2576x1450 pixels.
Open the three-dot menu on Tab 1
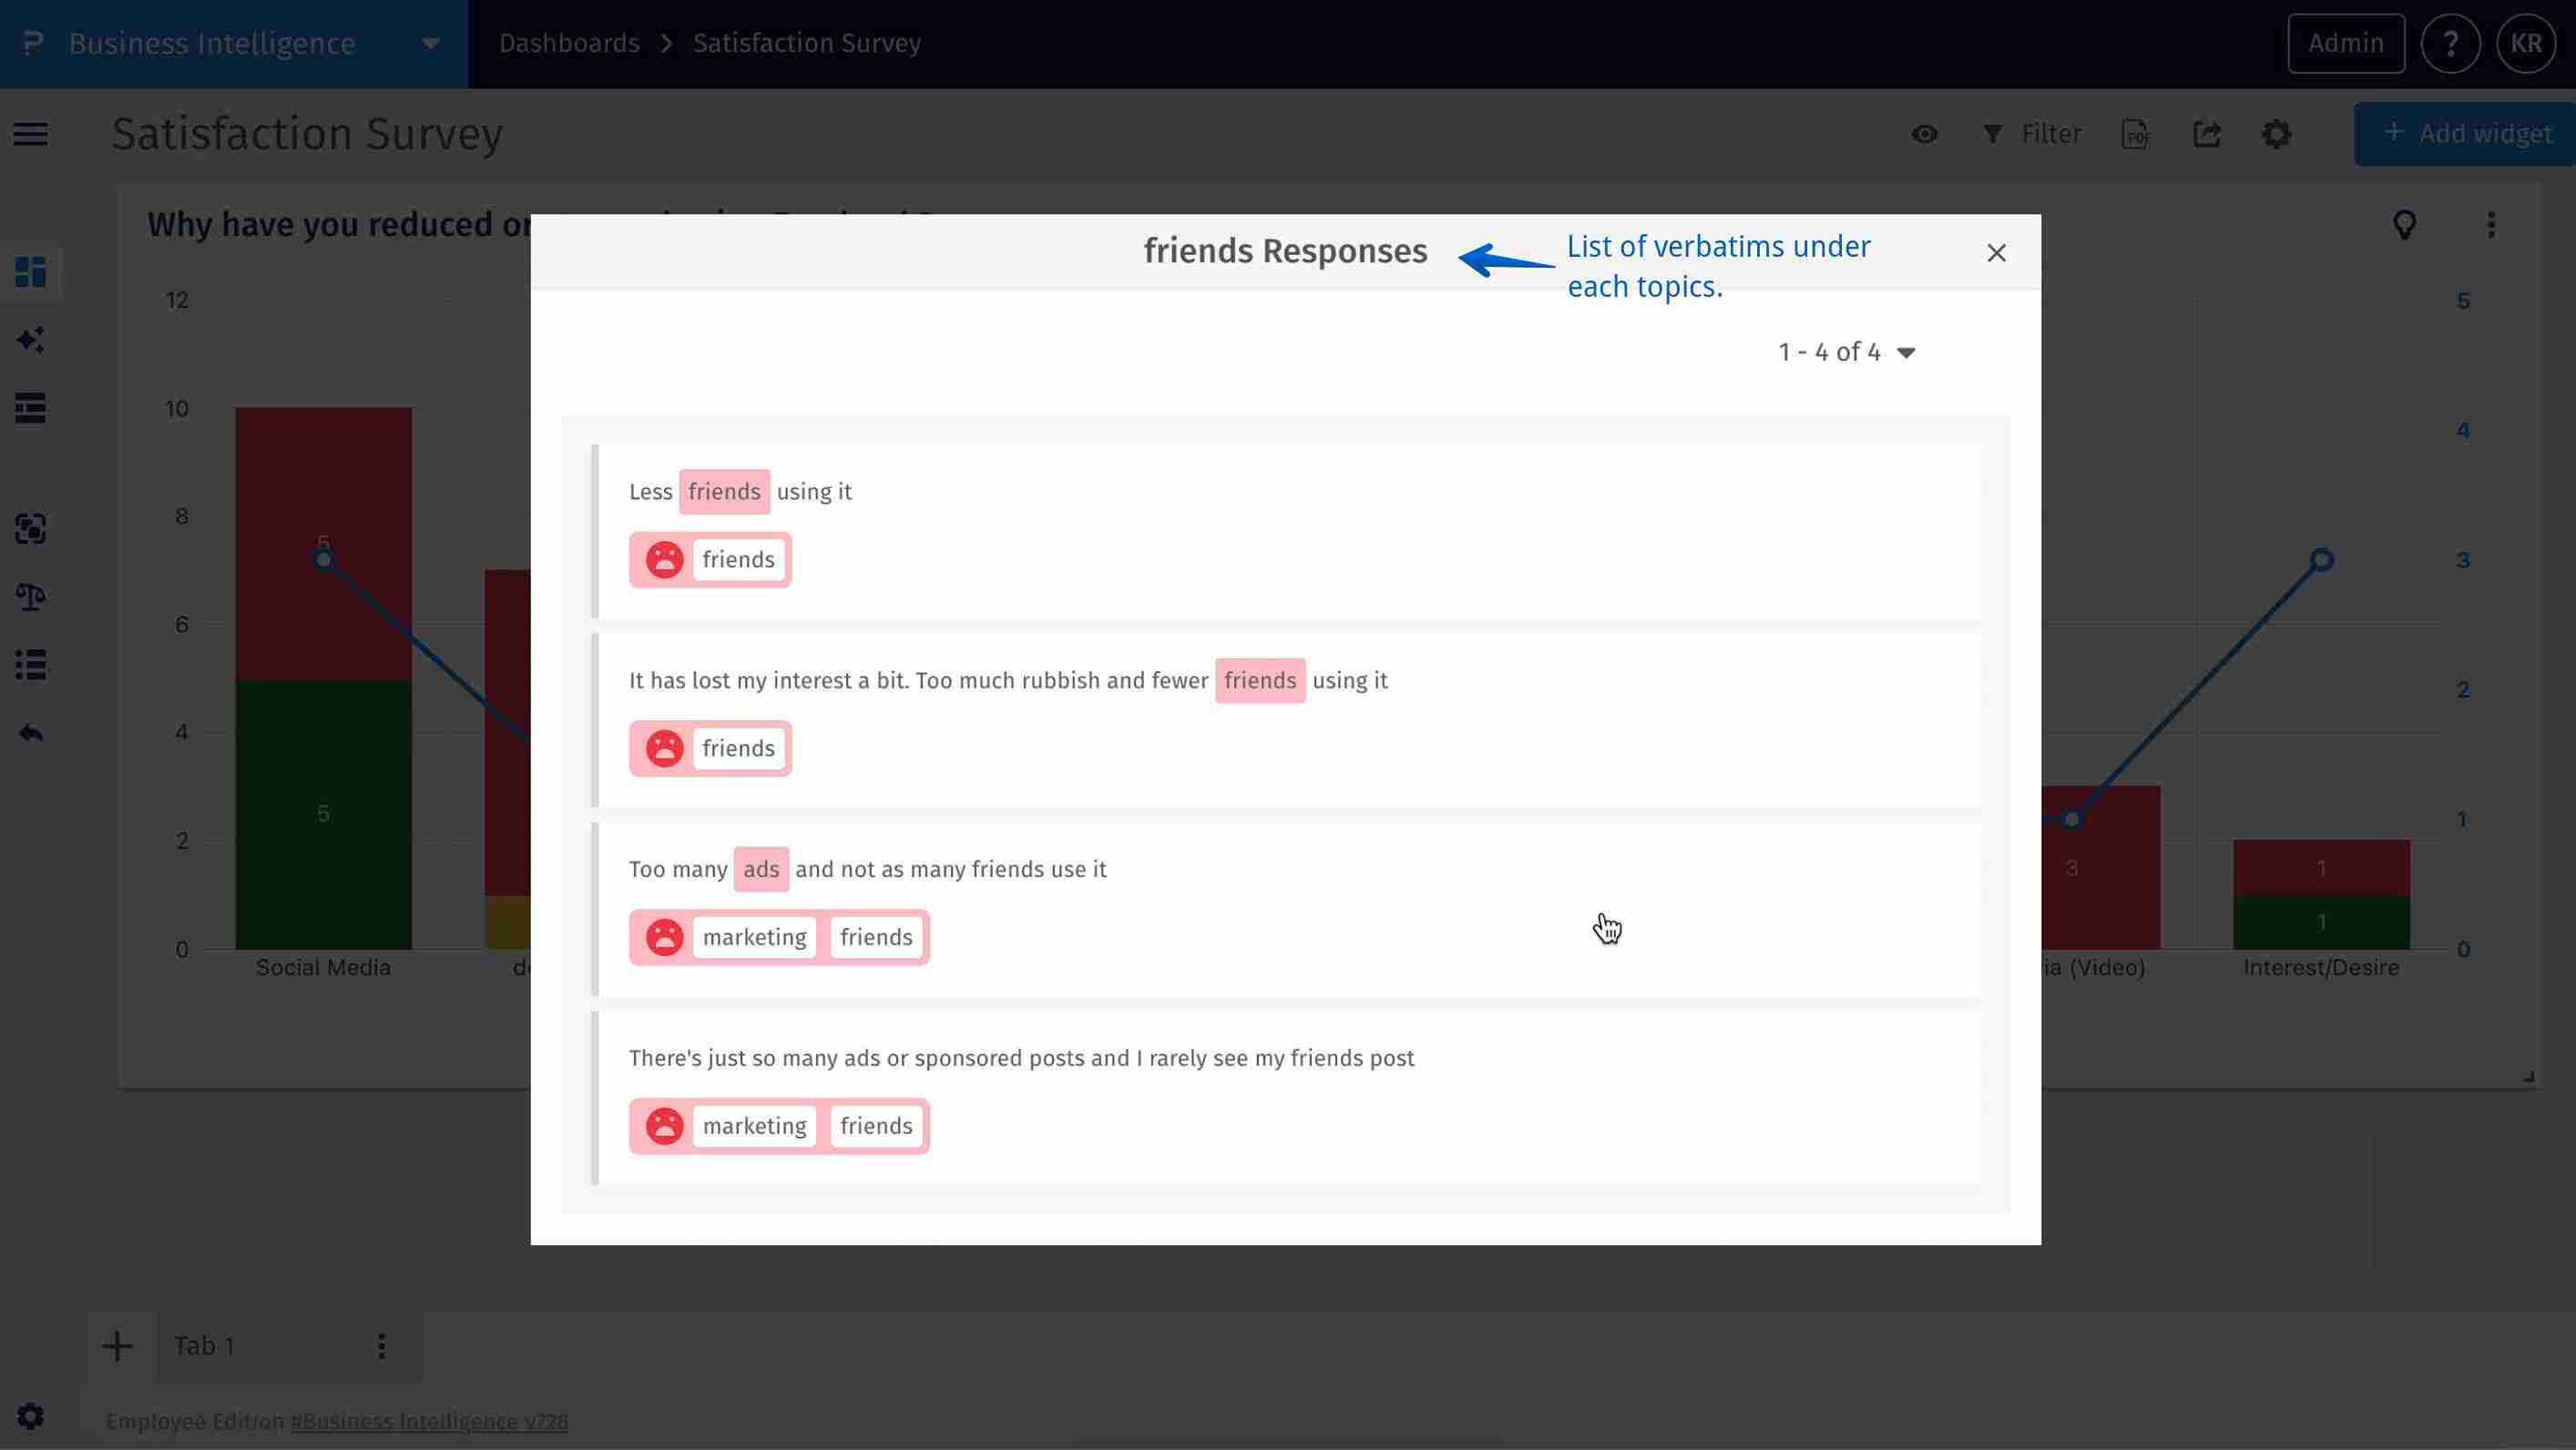coord(380,1346)
